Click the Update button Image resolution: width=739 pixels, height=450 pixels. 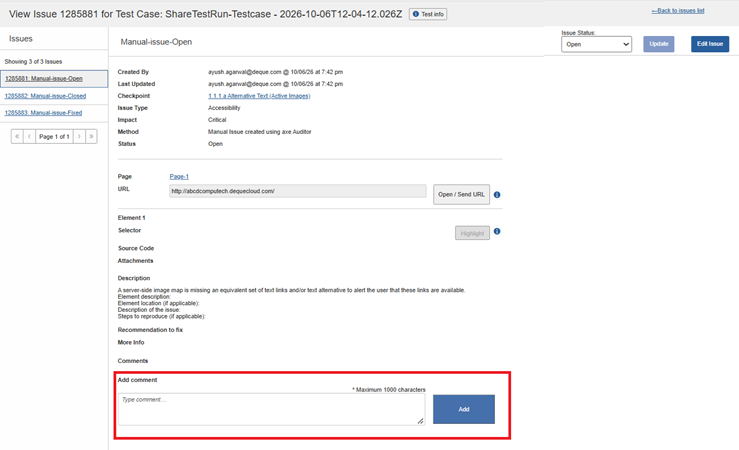pos(658,44)
